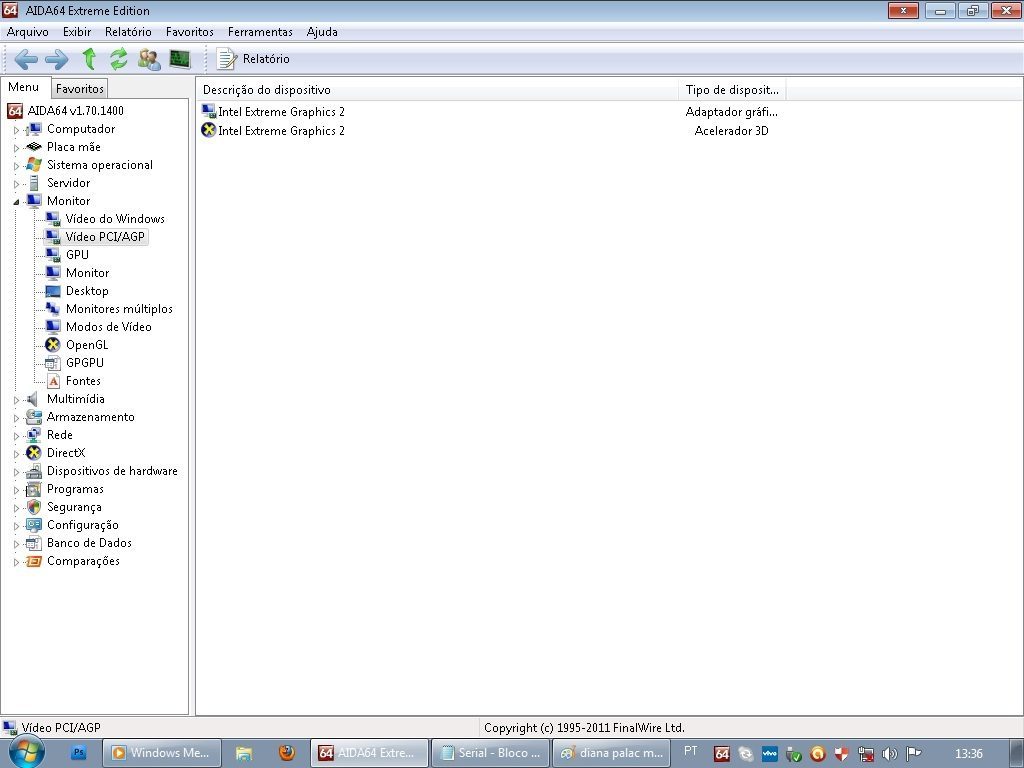Open the Favoritos menu in menu bar
The width and height of the screenshot is (1024, 768).
click(190, 32)
